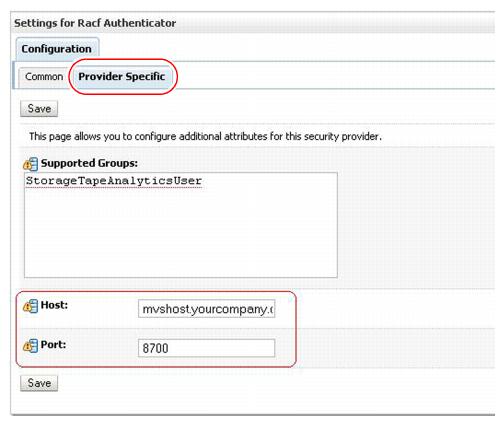Click the Supported Groups label text
The height and width of the screenshot is (424, 503).
pos(89,163)
